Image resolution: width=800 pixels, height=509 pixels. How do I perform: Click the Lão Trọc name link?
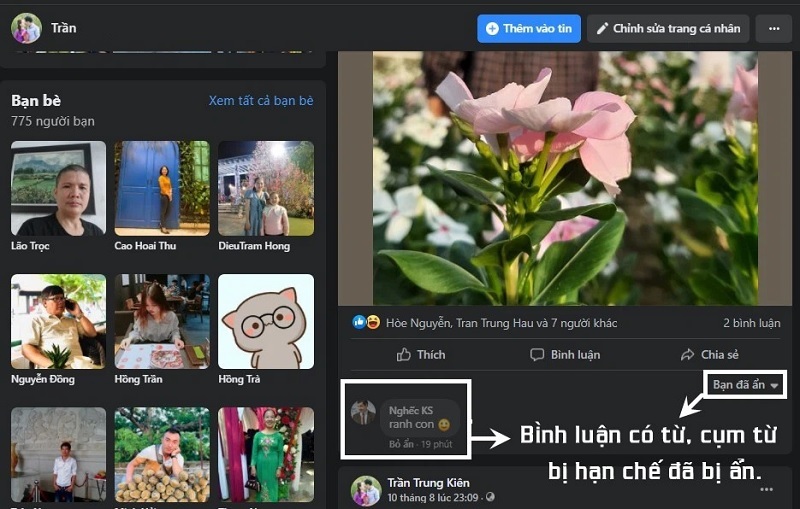pyautogui.click(x=30, y=246)
